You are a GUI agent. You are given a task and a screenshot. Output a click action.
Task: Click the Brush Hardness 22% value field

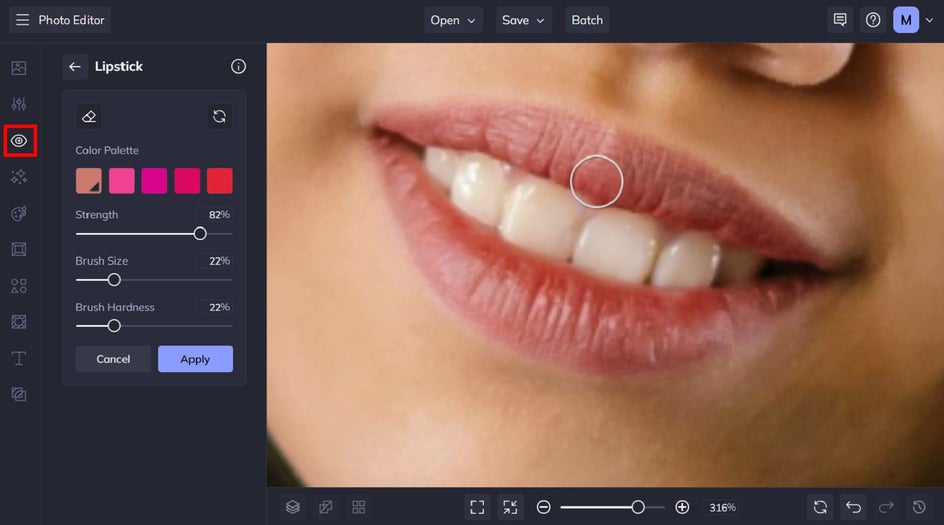(x=215, y=308)
